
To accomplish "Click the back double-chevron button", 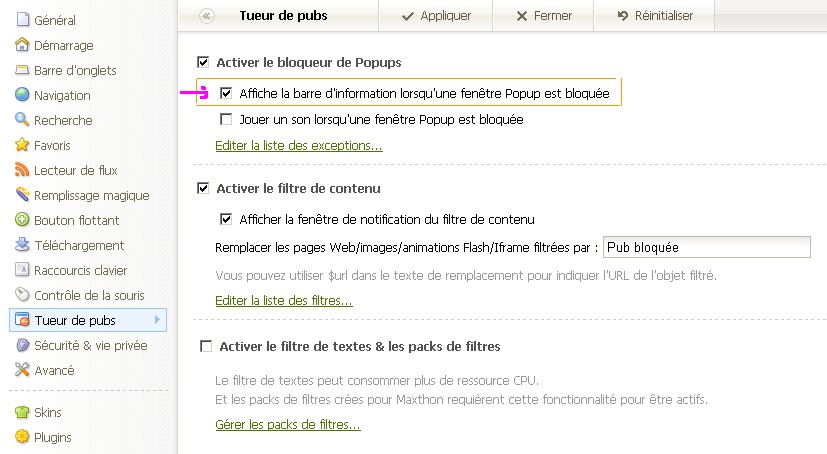I will [x=207, y=16].
